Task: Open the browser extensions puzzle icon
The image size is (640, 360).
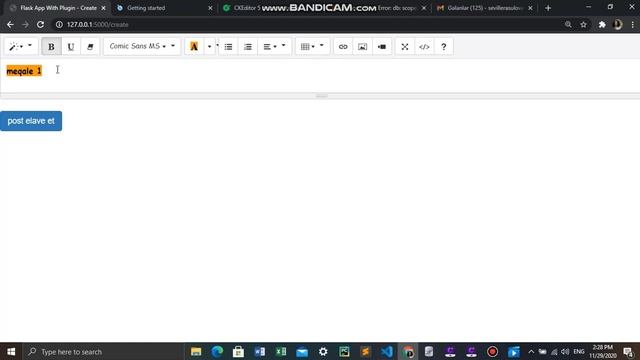Action: (x=602, y=24)
